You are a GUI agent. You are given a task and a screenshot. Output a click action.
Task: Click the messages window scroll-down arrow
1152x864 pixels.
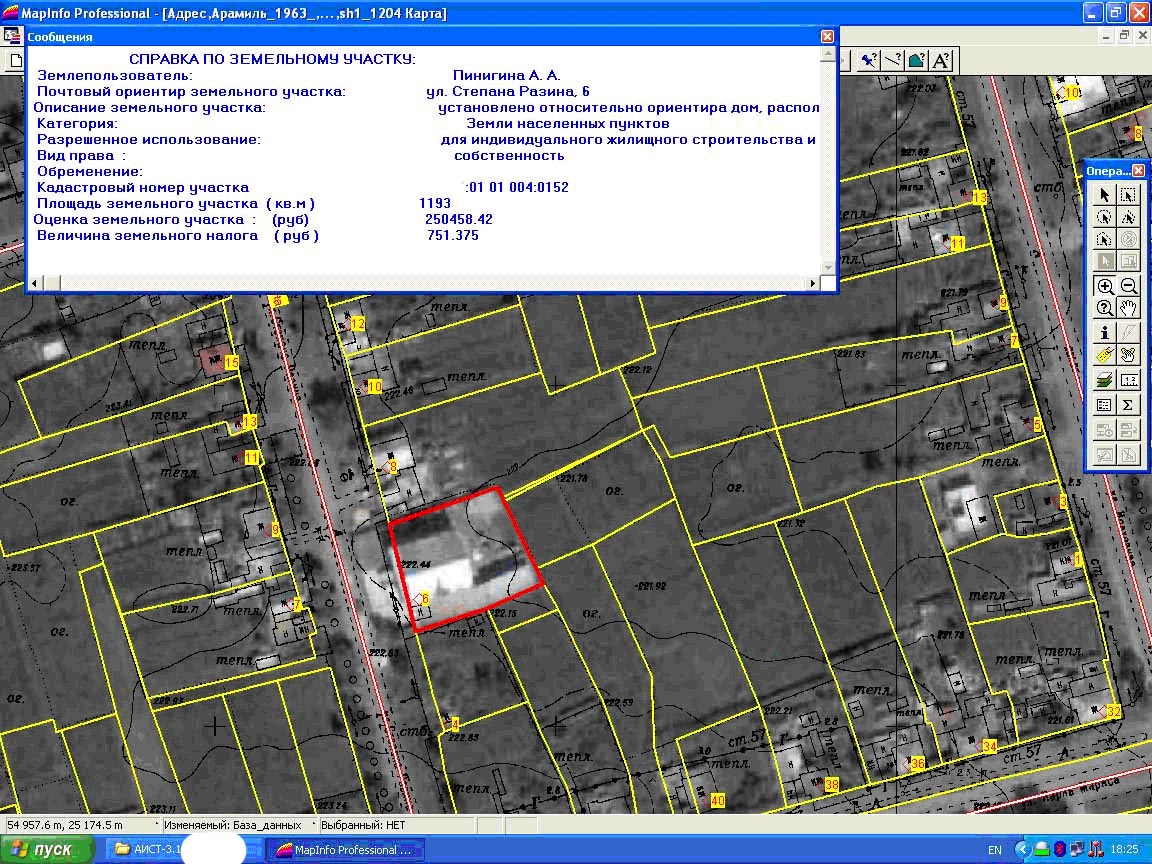[828, 268]
